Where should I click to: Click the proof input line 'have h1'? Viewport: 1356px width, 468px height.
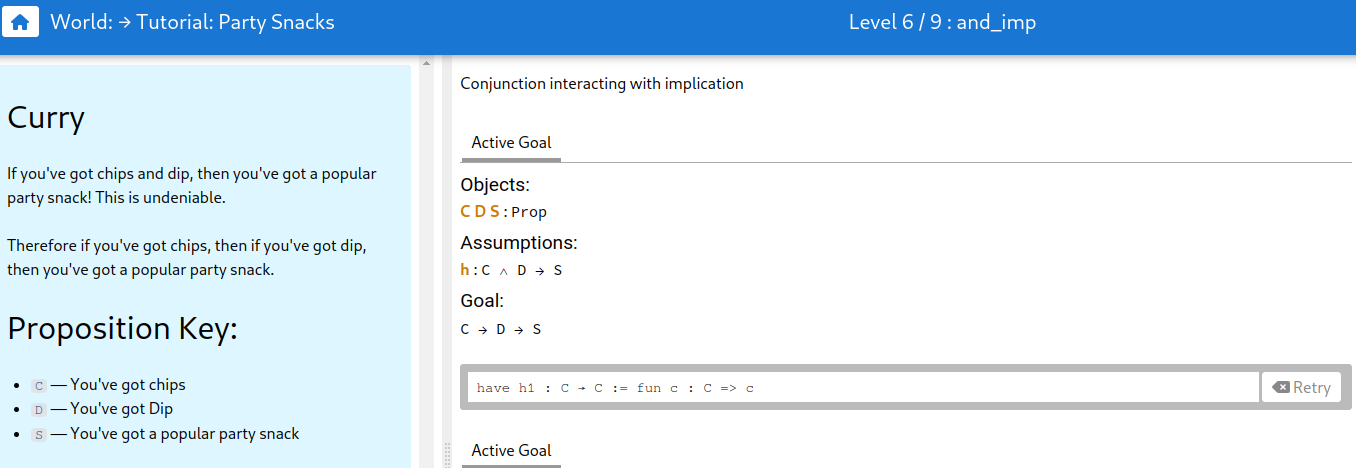[x=863, y=388]
